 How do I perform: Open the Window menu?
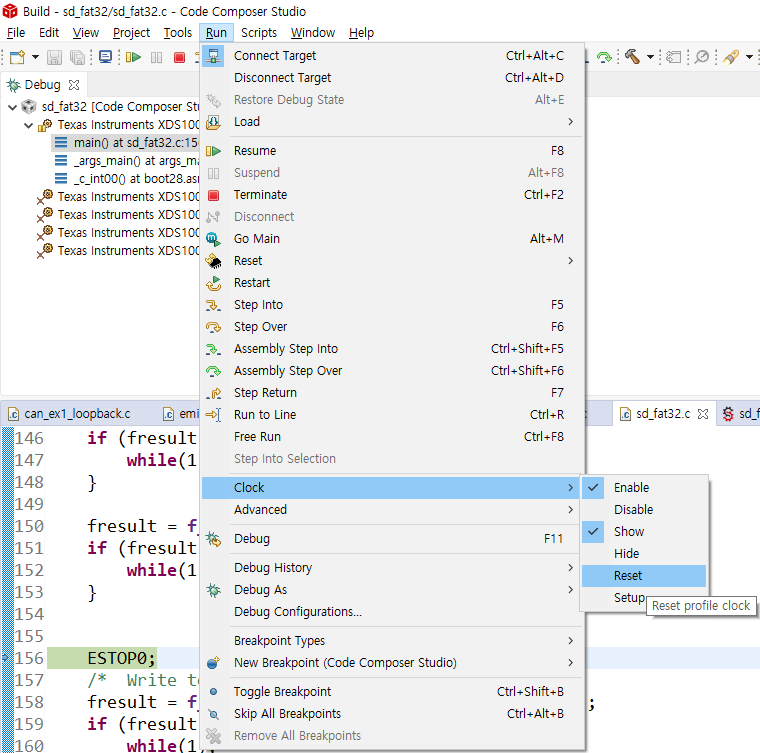[x=313, y=33]
